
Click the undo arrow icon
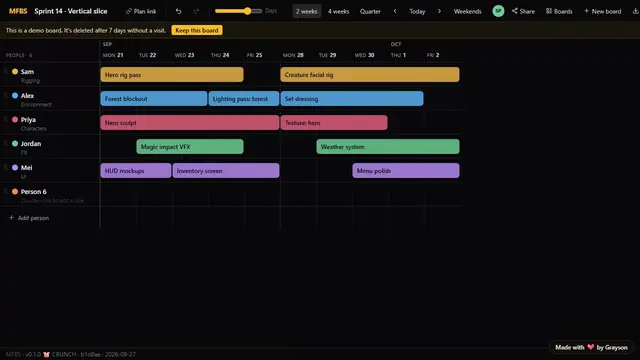pos(178,11)
